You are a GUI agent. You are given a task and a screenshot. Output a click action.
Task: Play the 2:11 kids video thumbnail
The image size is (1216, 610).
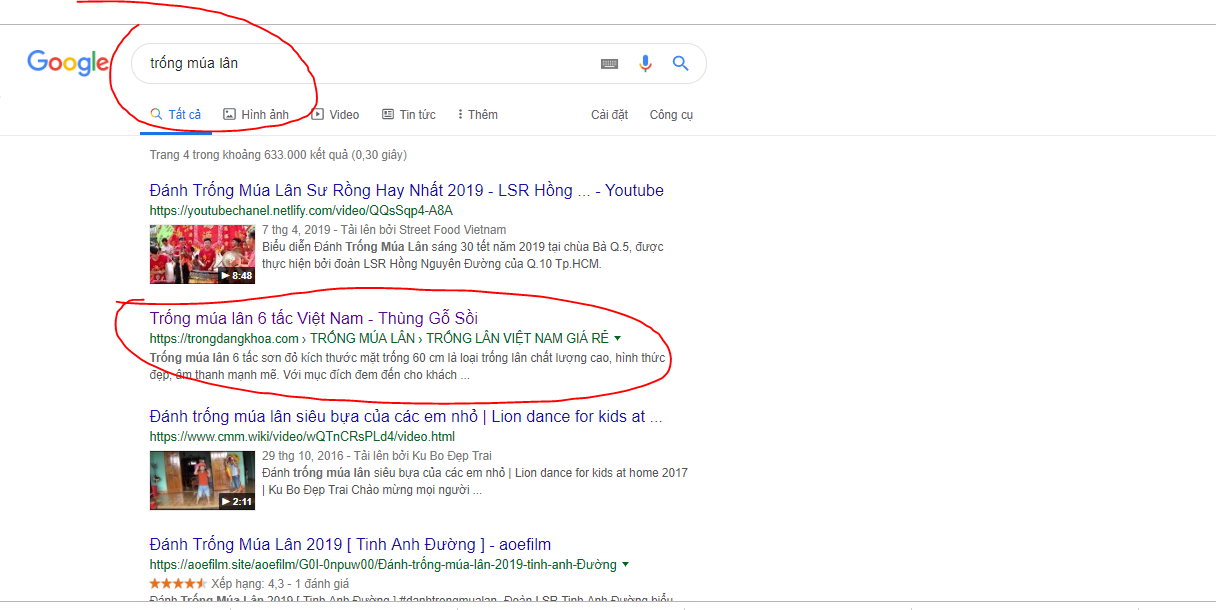click(x=202, y=480)
